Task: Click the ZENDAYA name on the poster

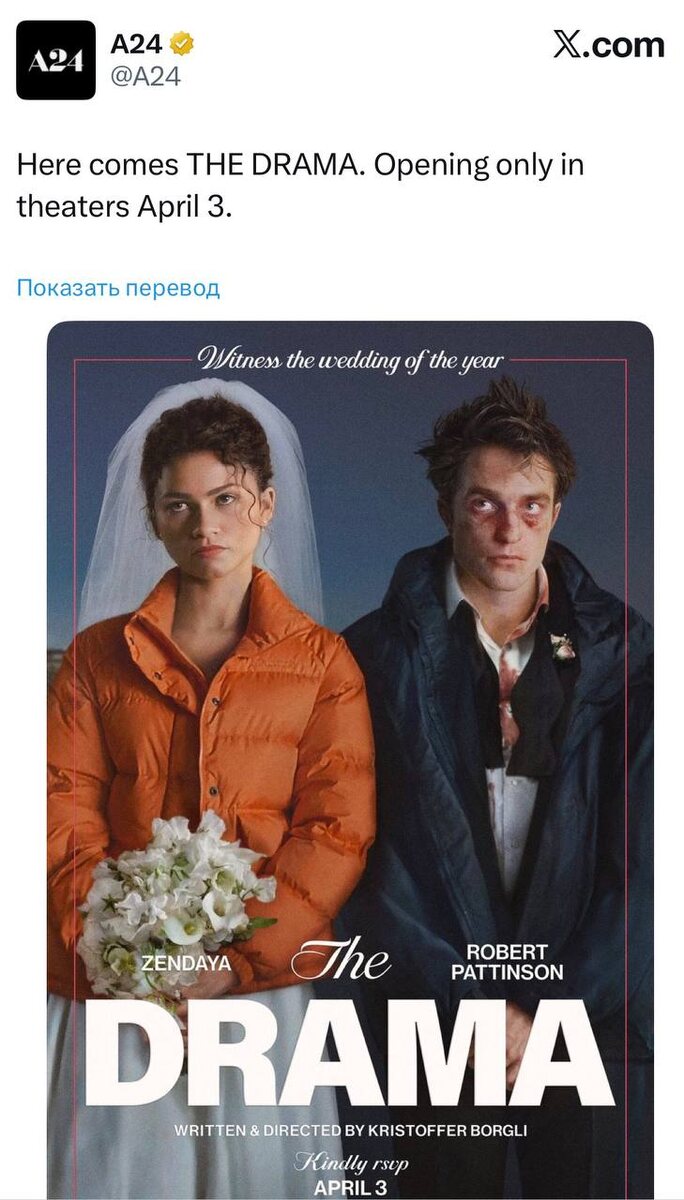Action: pyautogui.click(x=186, y=963)
